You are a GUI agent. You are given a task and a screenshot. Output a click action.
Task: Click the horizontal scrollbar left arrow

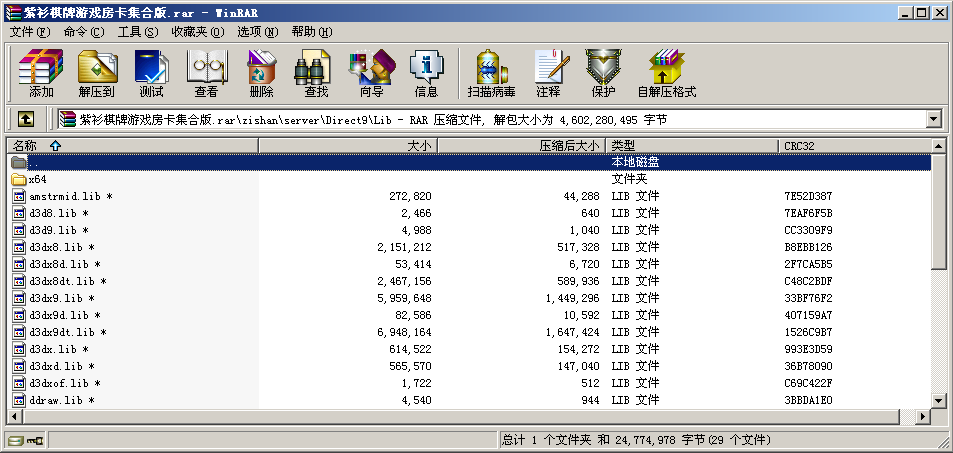click(14, 417)
